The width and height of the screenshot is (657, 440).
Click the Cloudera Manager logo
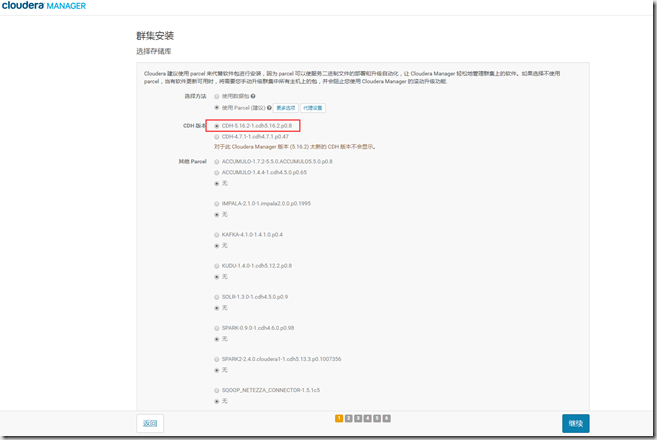click(x=44, y=5)
